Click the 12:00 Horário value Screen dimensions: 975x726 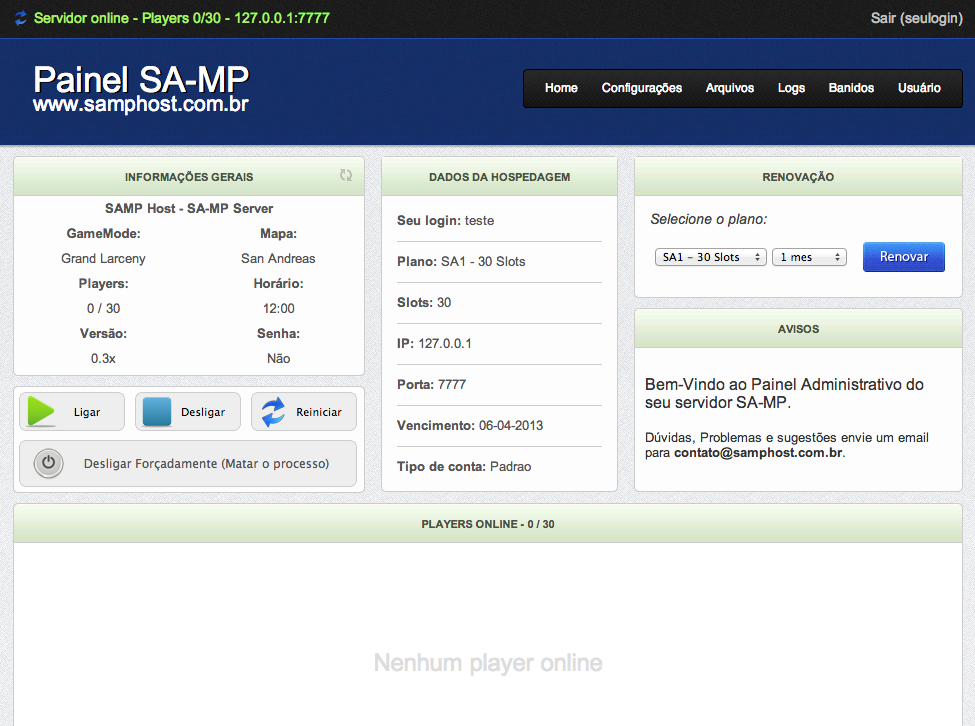279,308
